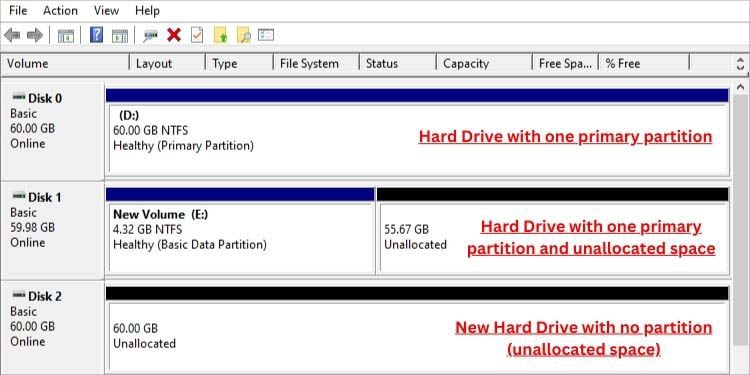This screenshot has width=750, height=375.
Task: Click the volume list scroll down arrow
Action: (741, 67)
